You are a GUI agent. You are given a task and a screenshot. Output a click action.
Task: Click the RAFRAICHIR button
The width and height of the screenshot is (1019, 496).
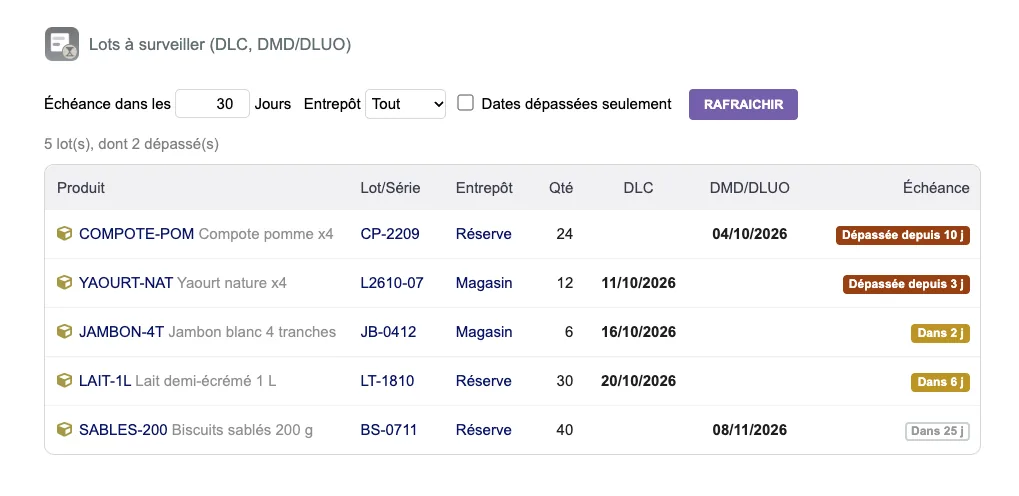tap(743, 104)
